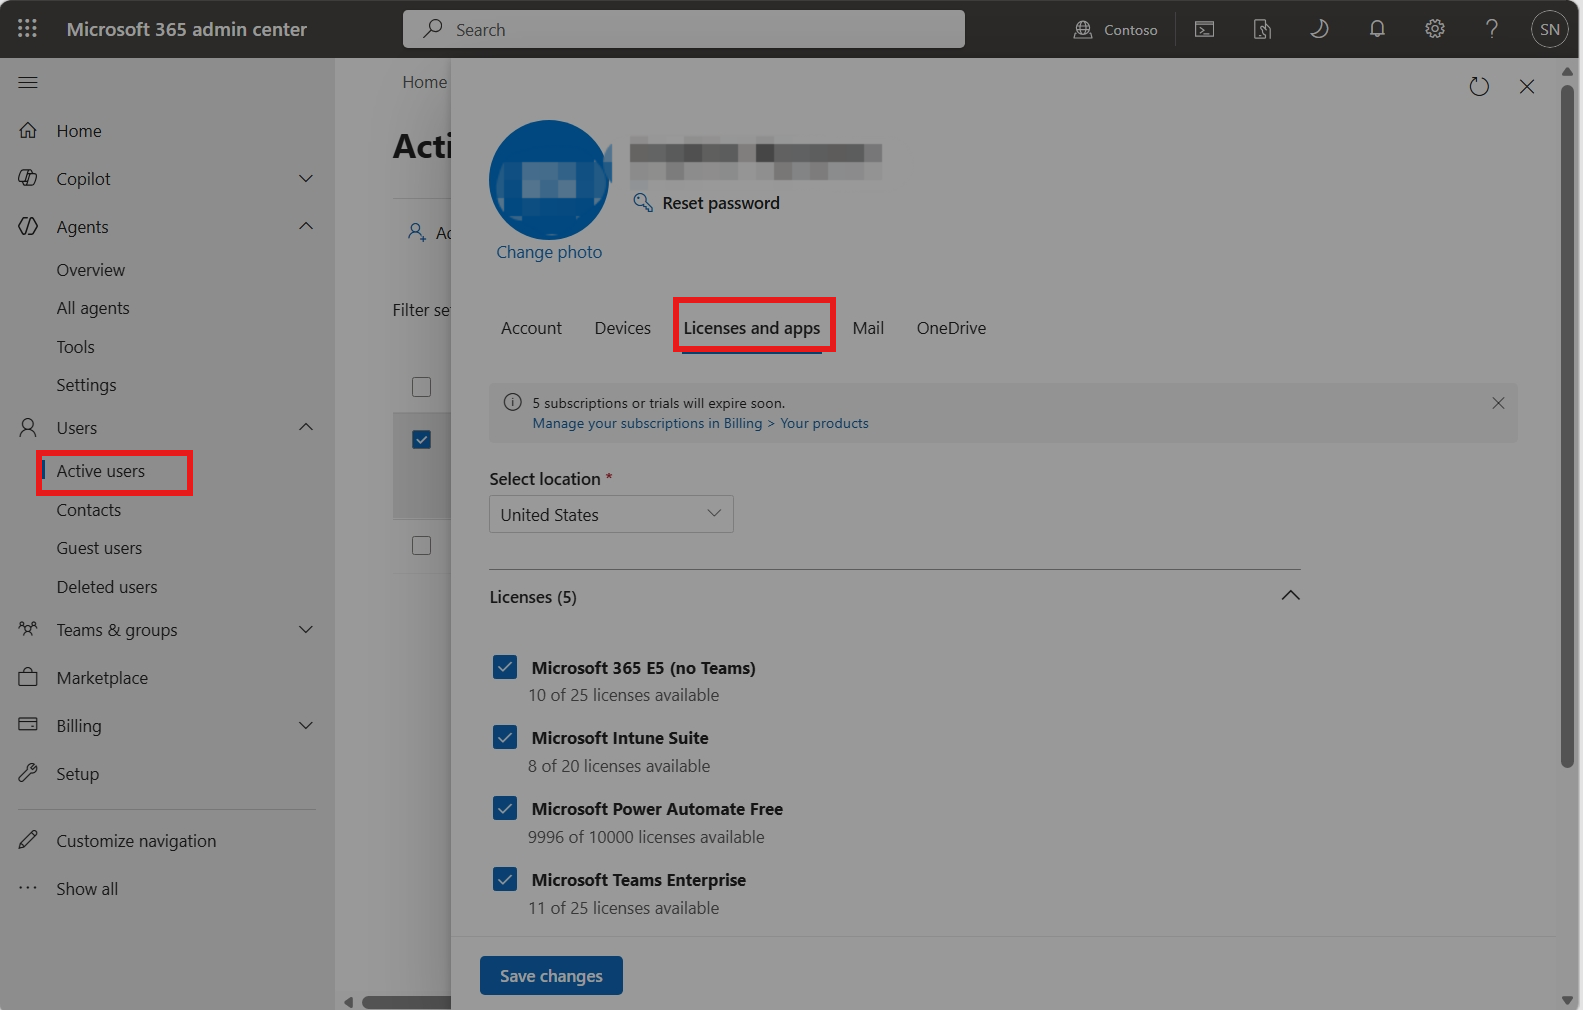This screenshot has height=1010, width=1583.
Task: Open All agents in sidebar
Action: pos(93,308)
